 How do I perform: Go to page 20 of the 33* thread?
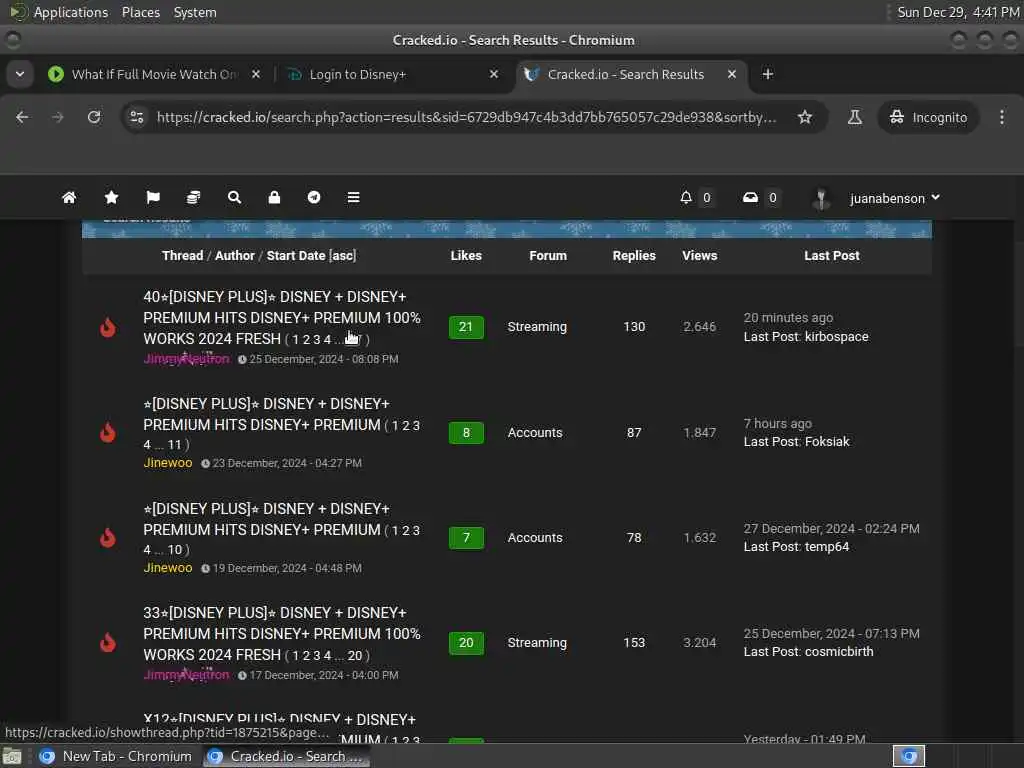tap(355, 655)
